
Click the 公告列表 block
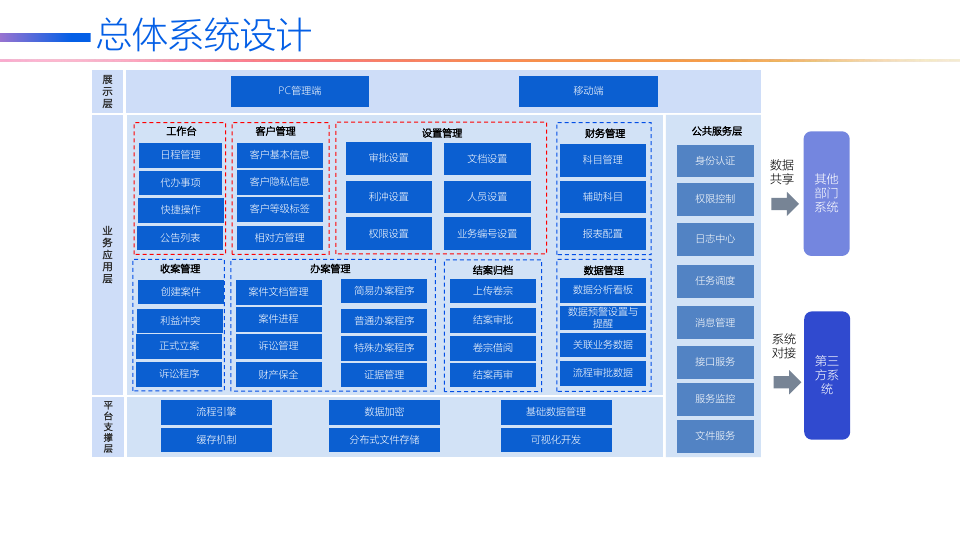click(x=180, y=238)
